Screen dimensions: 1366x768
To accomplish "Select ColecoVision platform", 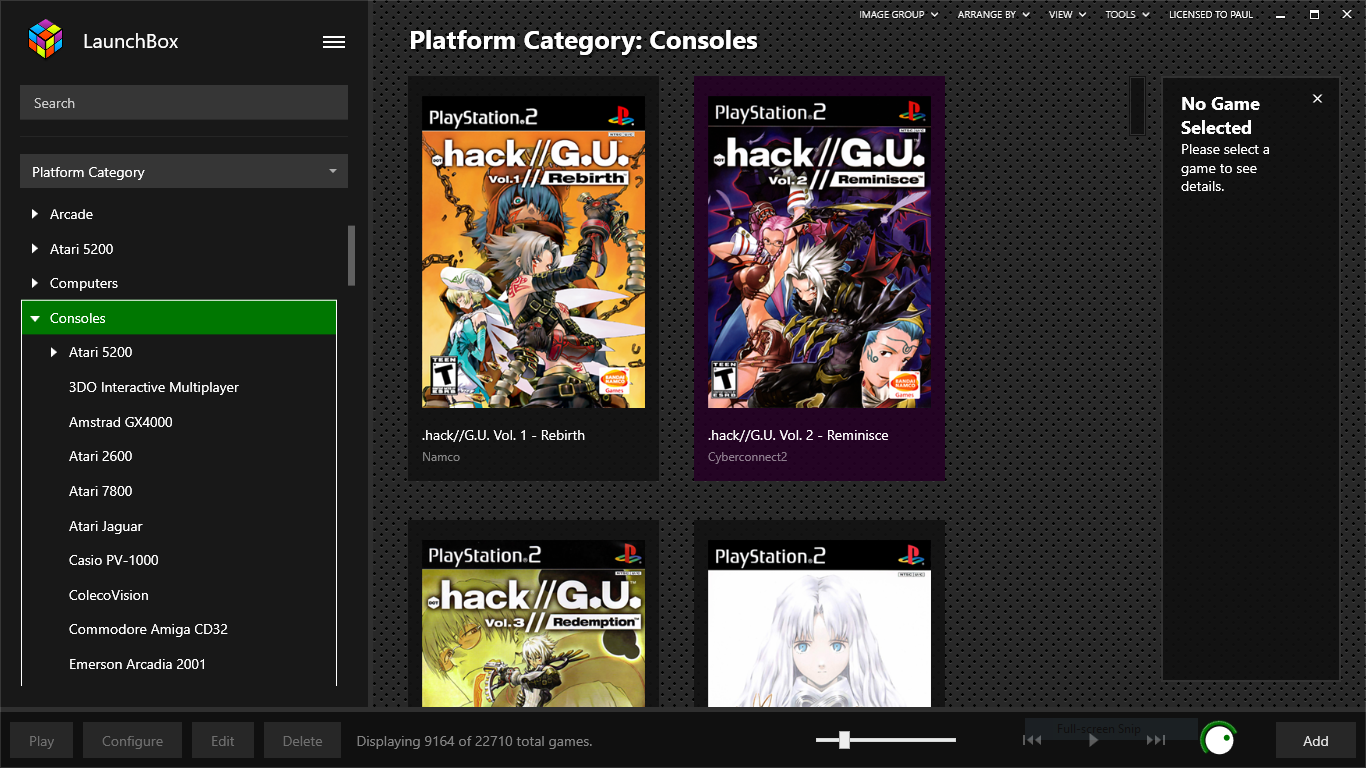I will [109, 595].
